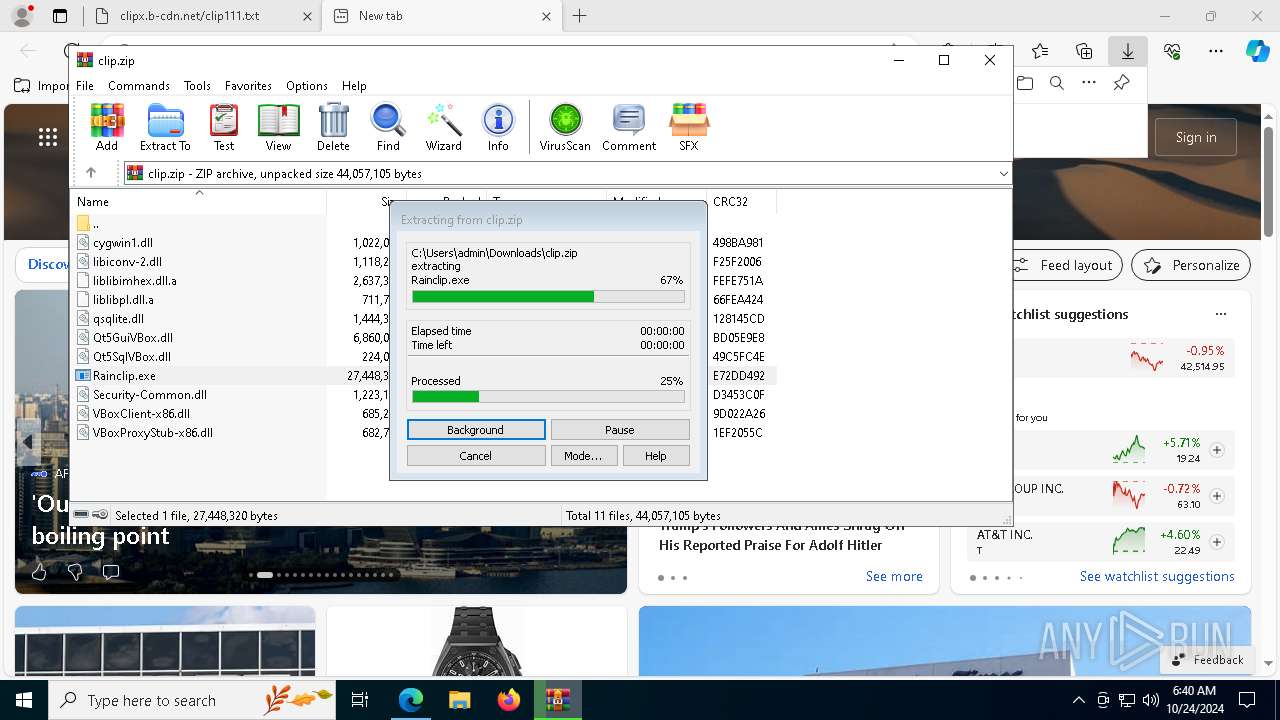The width and height of the screenshot is (1280, 720).
Task: Sort by the CRC32 column header
Action: pyautogui.click(x=730, y=202)
